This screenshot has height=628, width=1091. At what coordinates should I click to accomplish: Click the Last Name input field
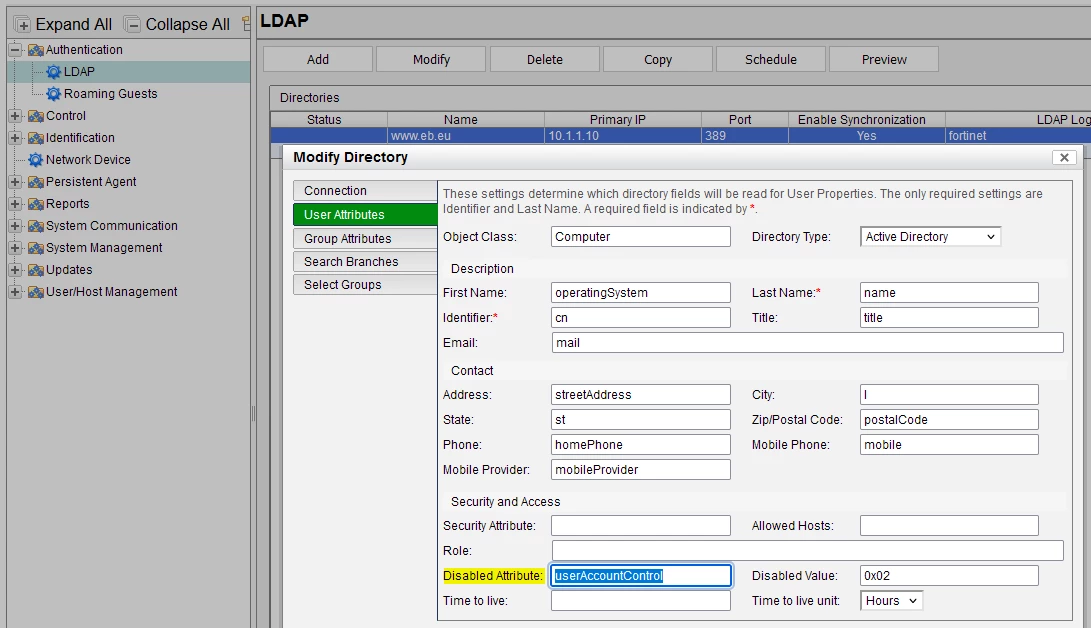click(949, 293)
